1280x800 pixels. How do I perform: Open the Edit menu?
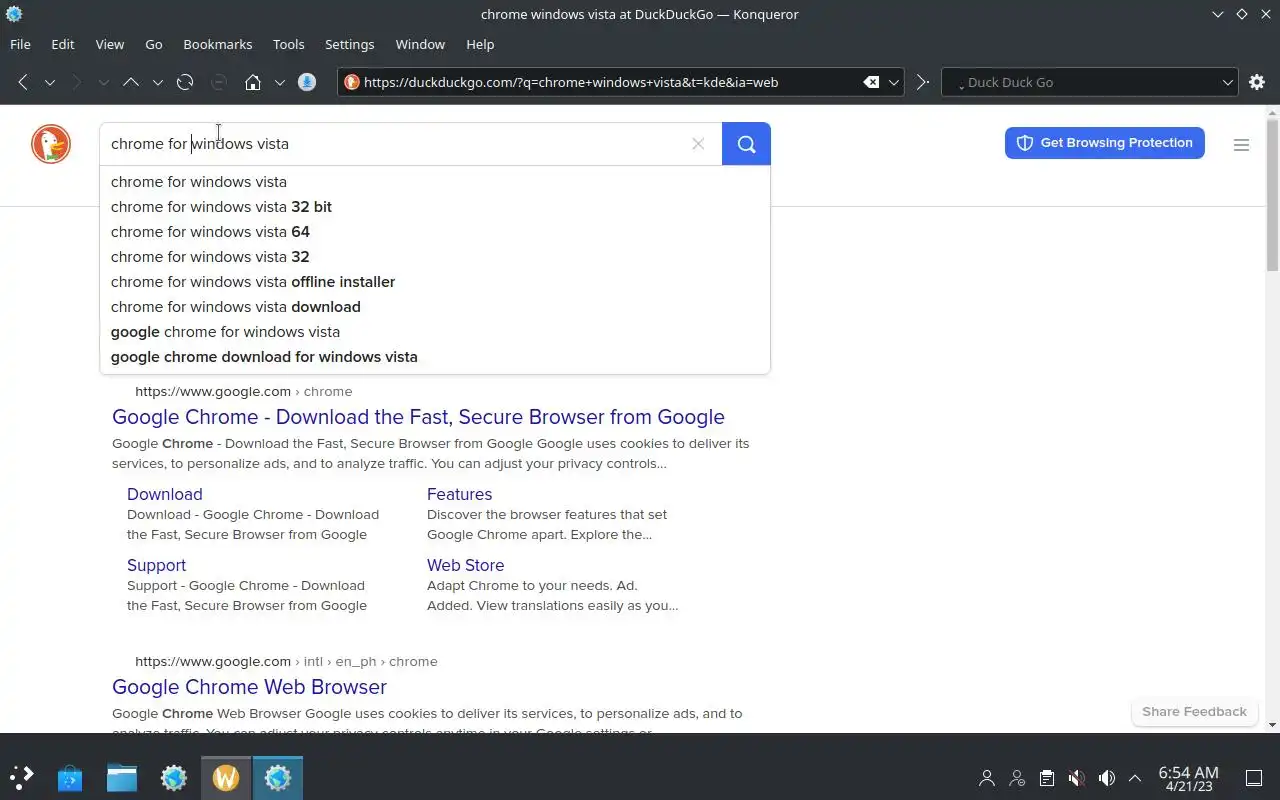click(x=63, y=44)
